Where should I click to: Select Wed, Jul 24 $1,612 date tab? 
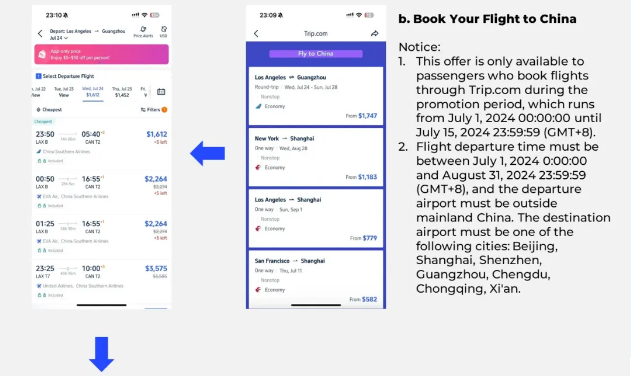click(93, 92)
